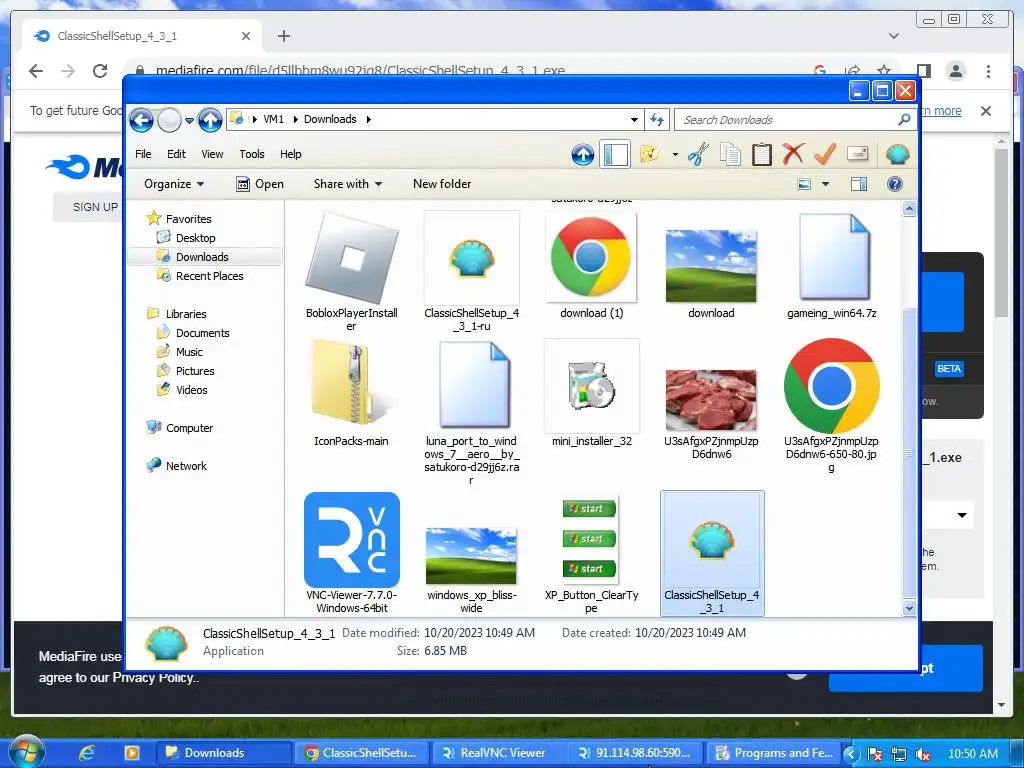Image resolution: width=1024 pixels, height=768 pixels.
Task: Click the Paste clipboard icon
Action: tap(761, 155)
